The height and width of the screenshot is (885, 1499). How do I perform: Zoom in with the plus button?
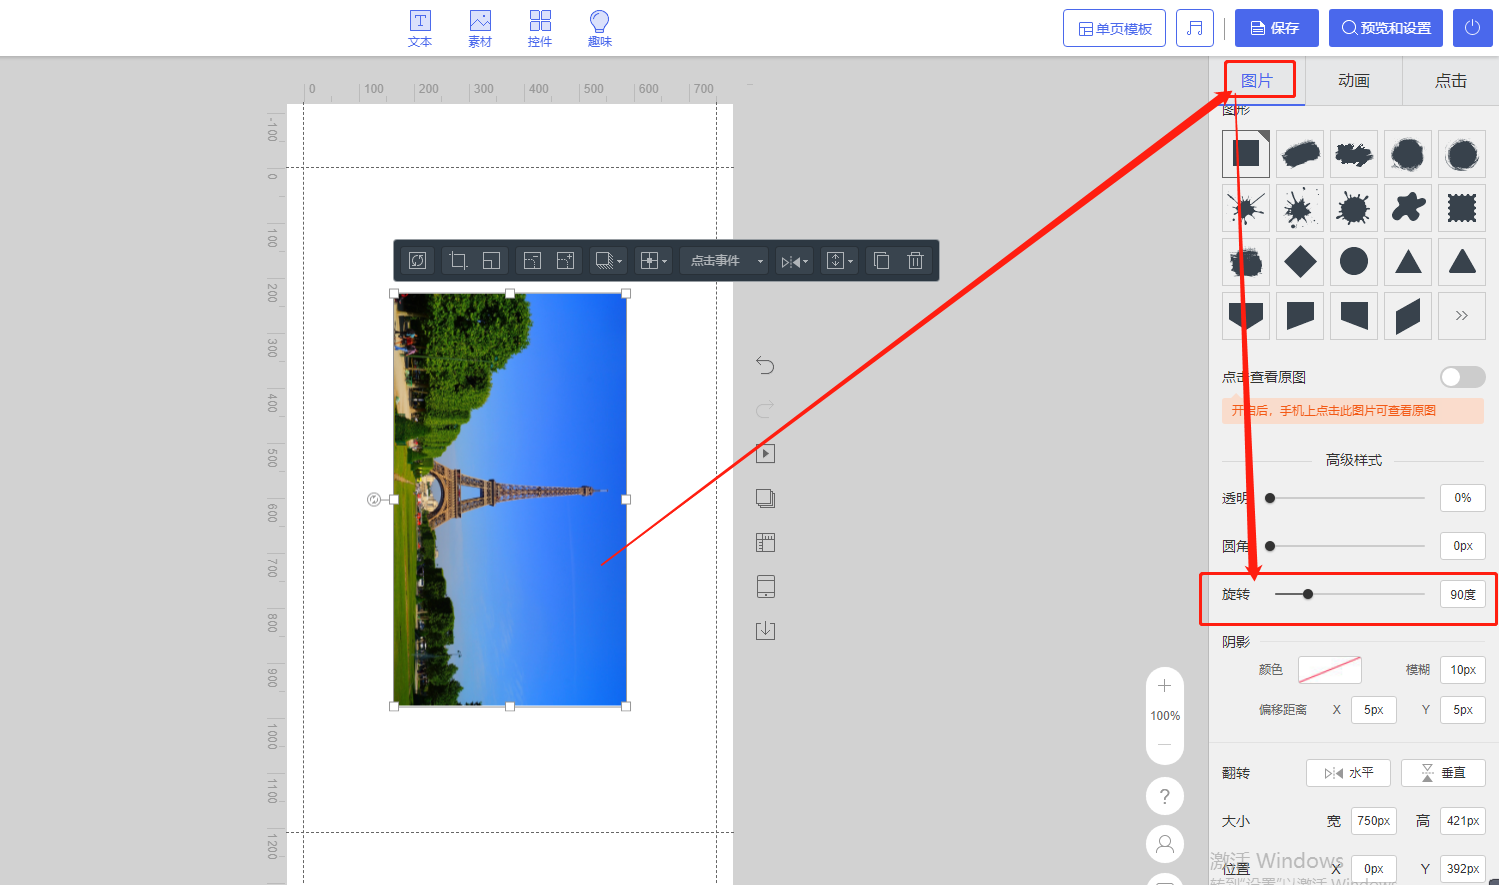pos(1164,686)
